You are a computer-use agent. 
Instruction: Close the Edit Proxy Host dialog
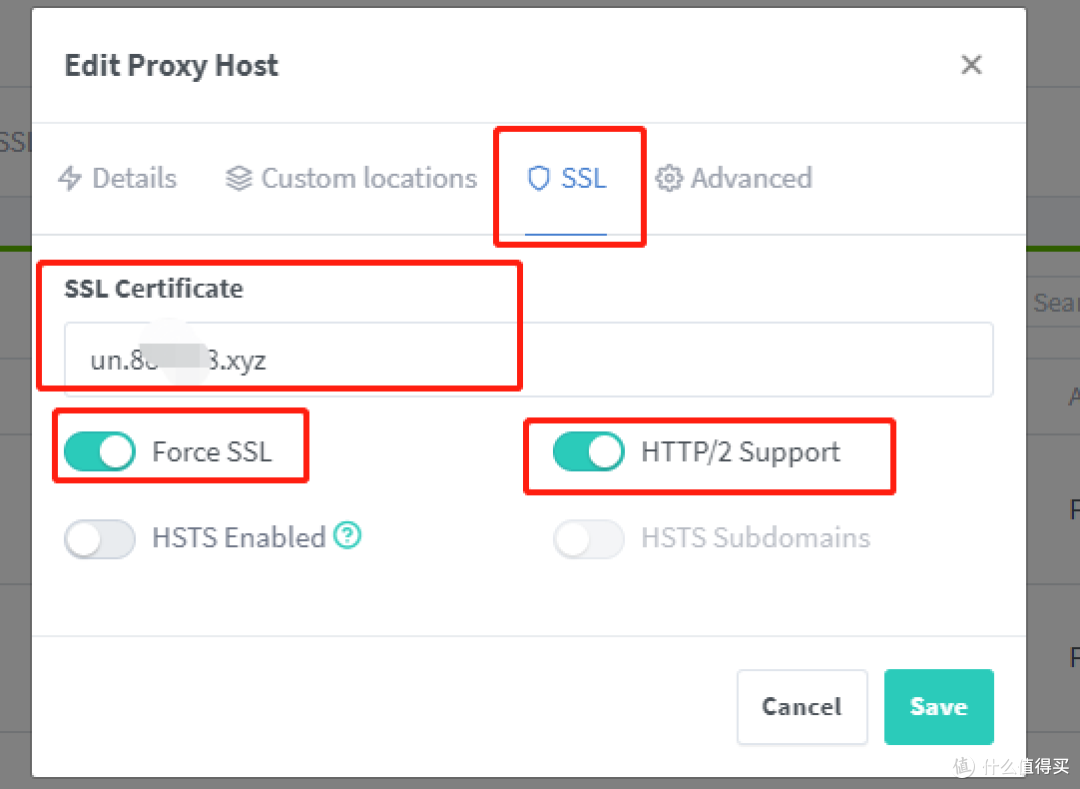coord(971,64)
